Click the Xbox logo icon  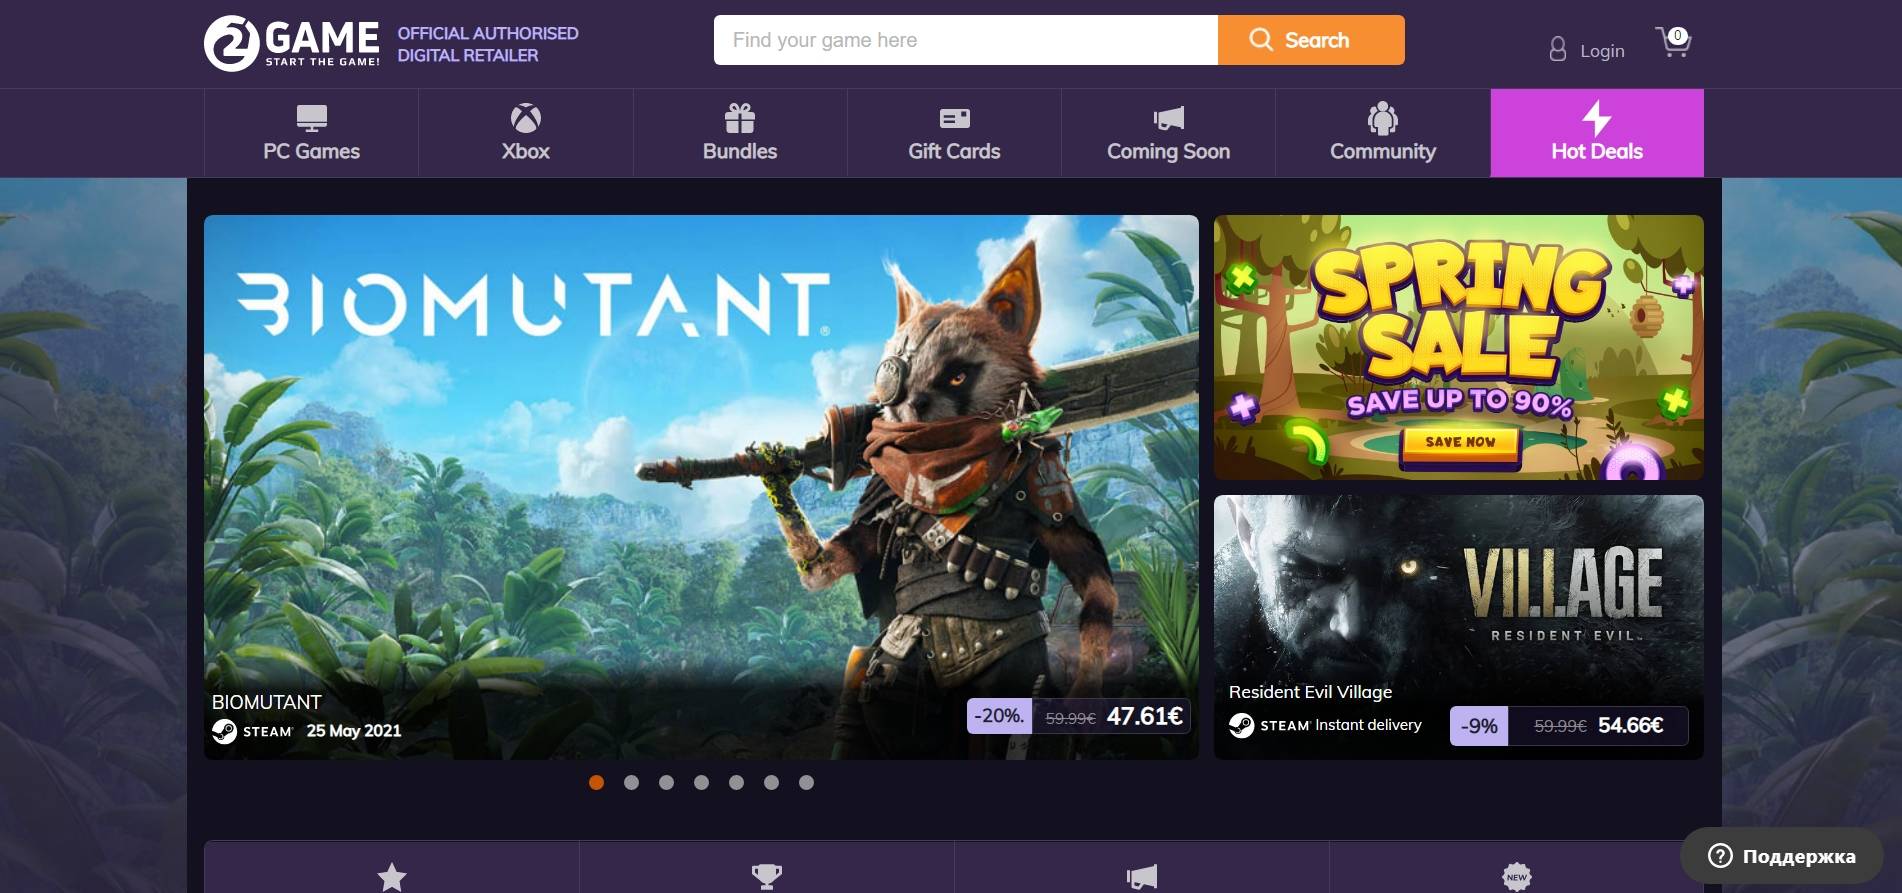coord(526,118)
